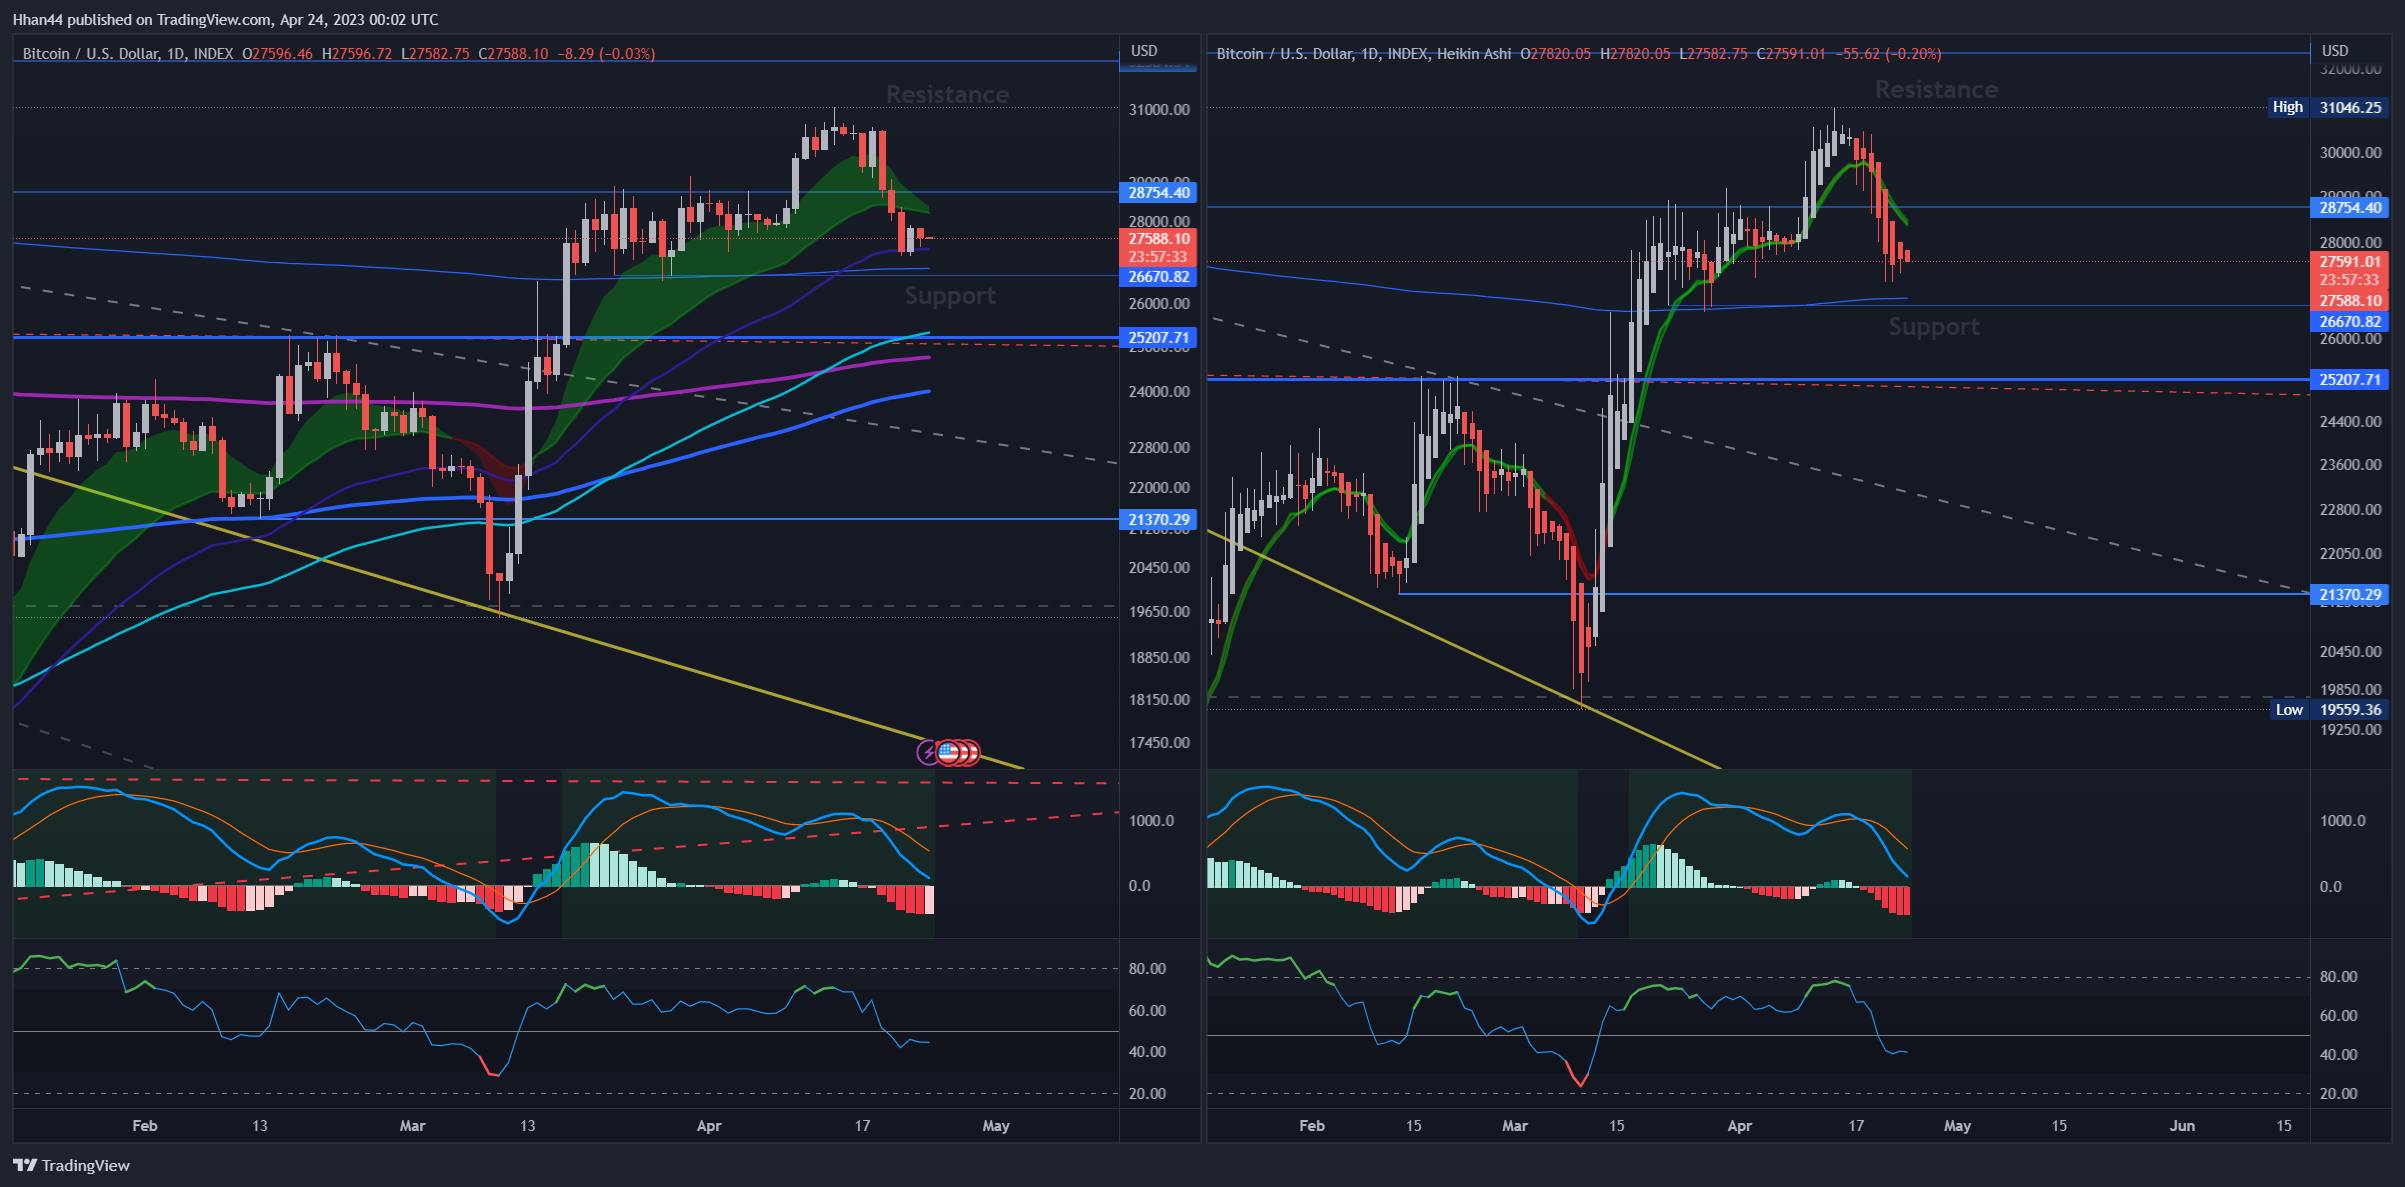2405x1187 pixels.
Task: Click the USD currency label on left chart
Action: pyautogui.click(x=1144, y=51)
